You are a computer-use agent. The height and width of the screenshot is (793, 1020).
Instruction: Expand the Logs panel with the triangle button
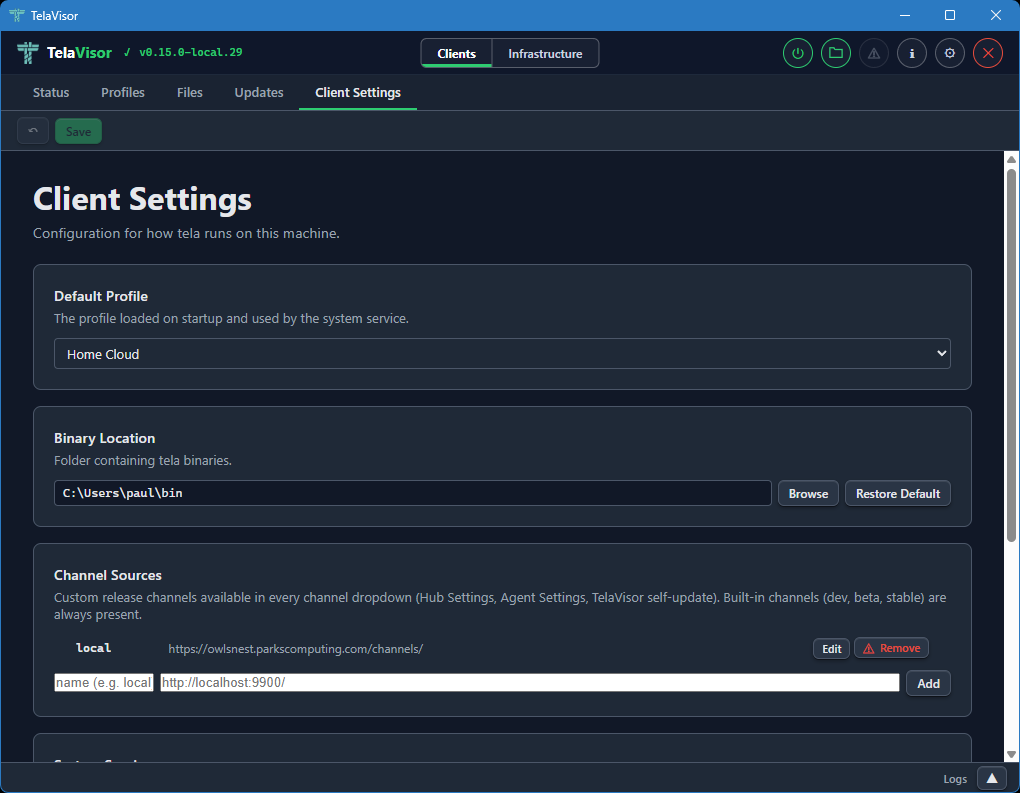pos(992,779)
